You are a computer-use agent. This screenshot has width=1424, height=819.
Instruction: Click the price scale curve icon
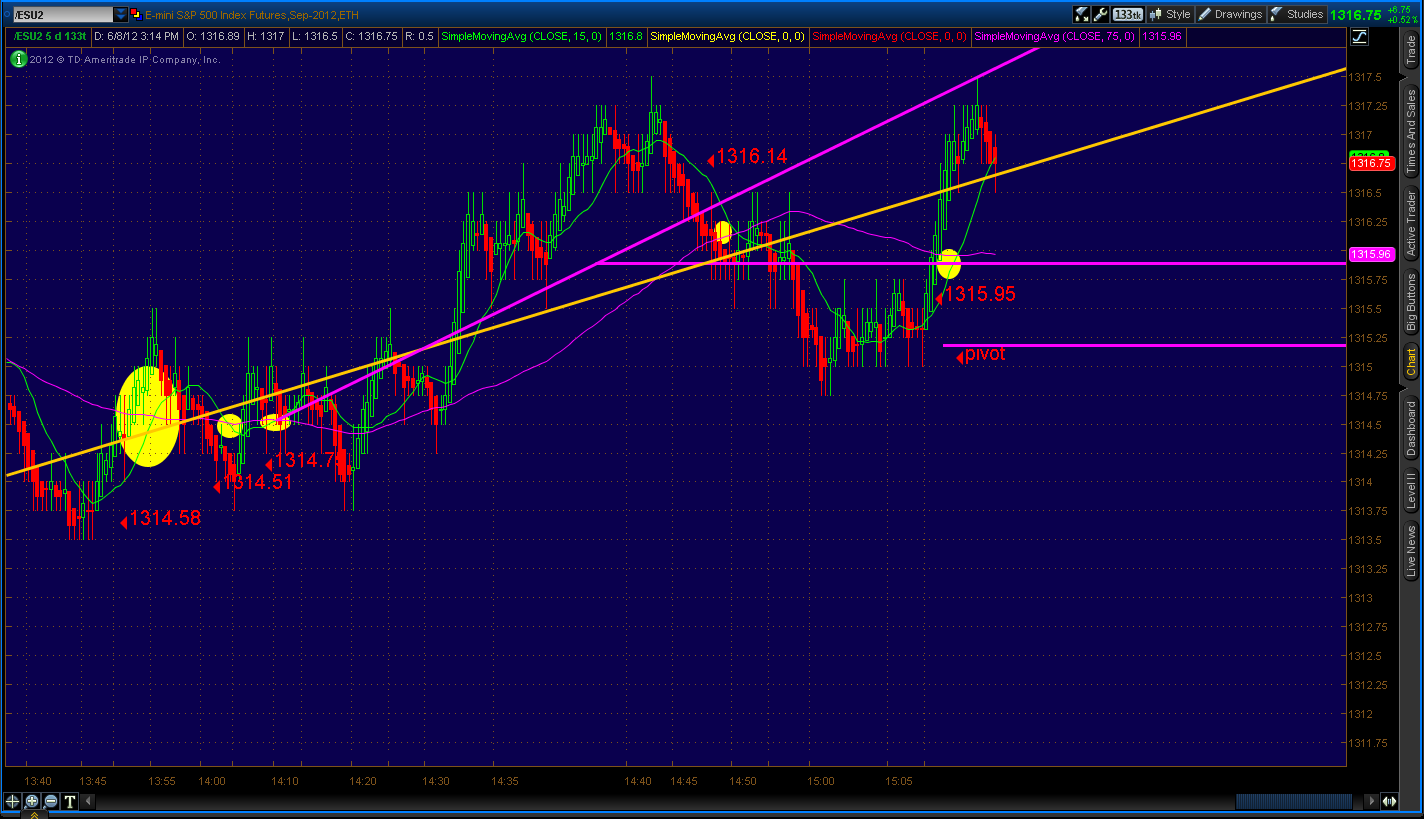pos(1359,38)
